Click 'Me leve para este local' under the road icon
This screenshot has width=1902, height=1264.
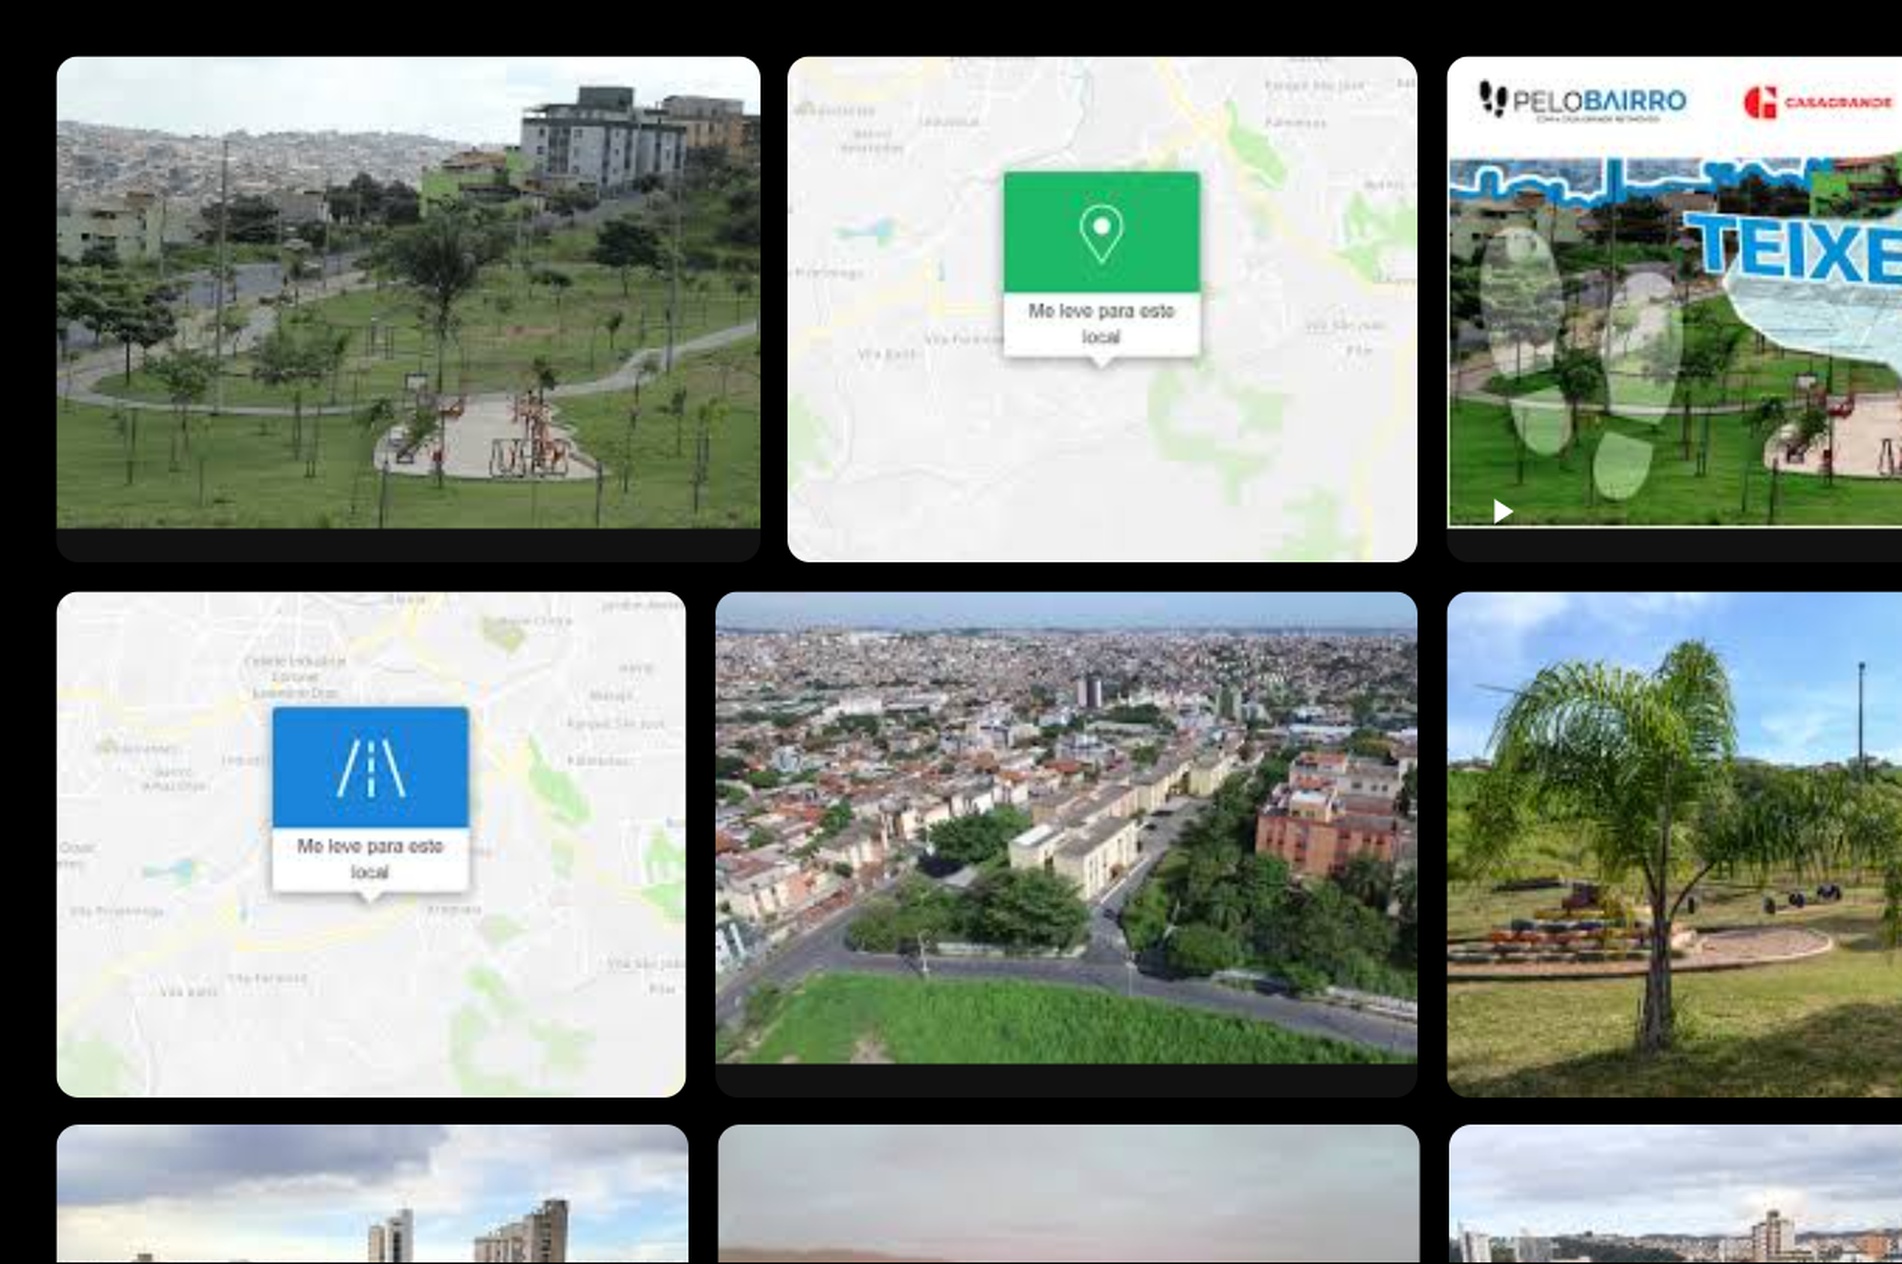[370, 859]
